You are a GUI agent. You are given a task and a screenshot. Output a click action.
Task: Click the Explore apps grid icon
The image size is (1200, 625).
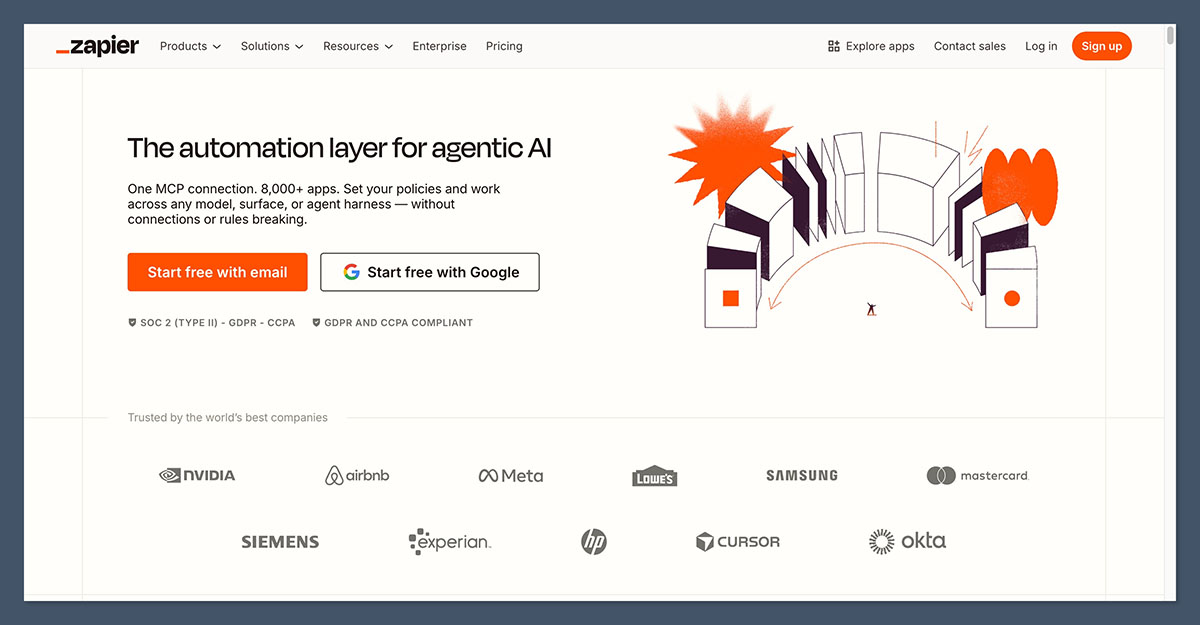tap(834, 46)
